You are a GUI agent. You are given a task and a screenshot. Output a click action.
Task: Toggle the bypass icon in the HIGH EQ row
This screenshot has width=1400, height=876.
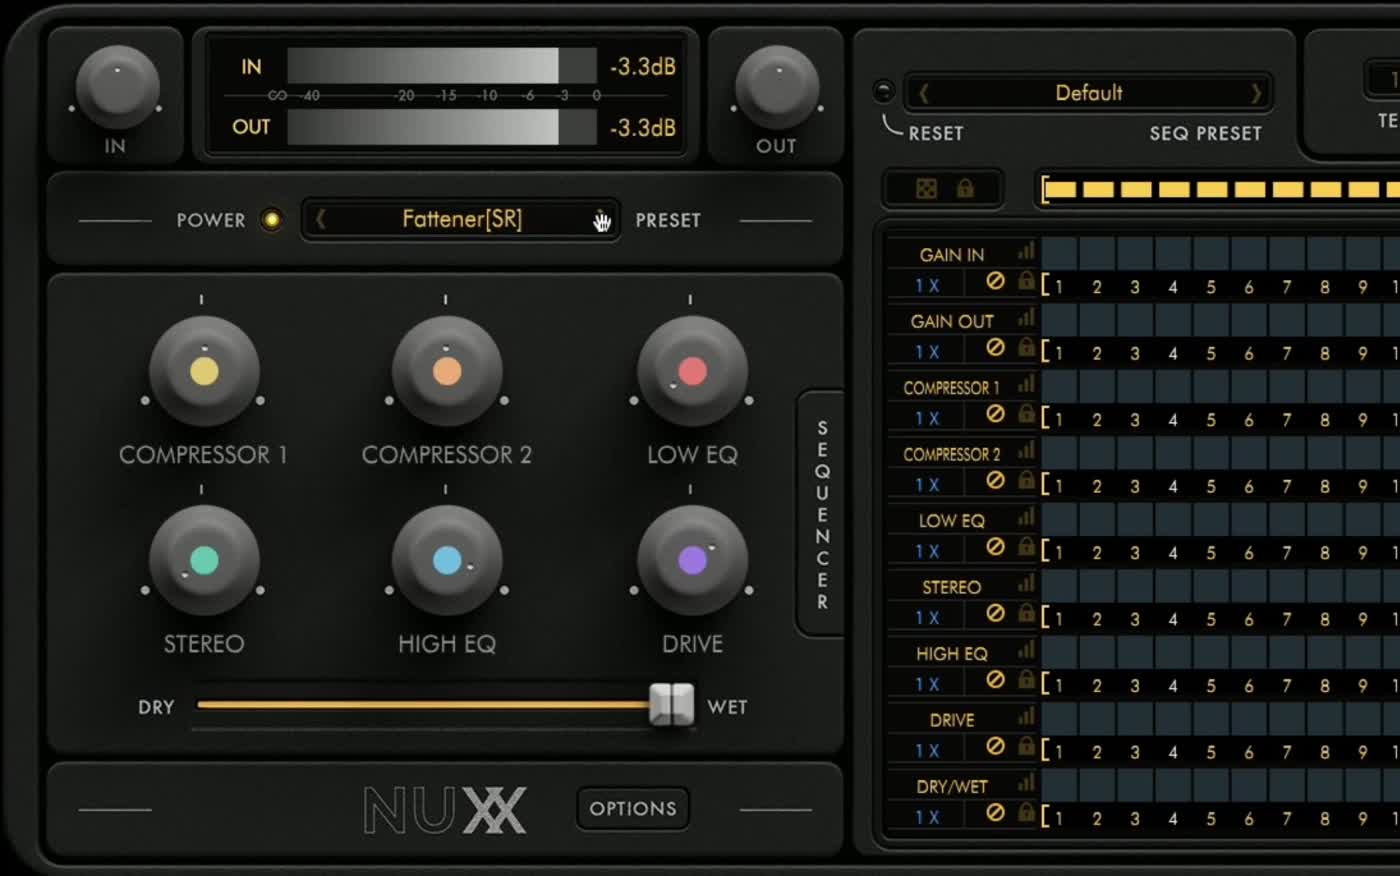995,680
